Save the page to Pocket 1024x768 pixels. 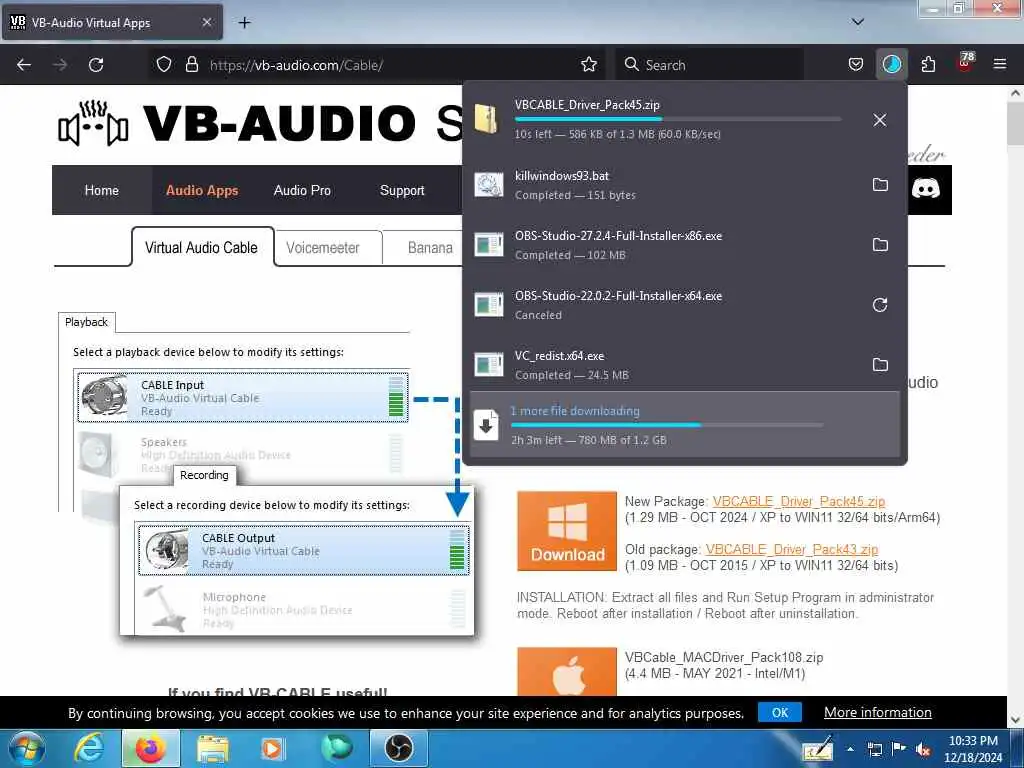pos(856,64)
